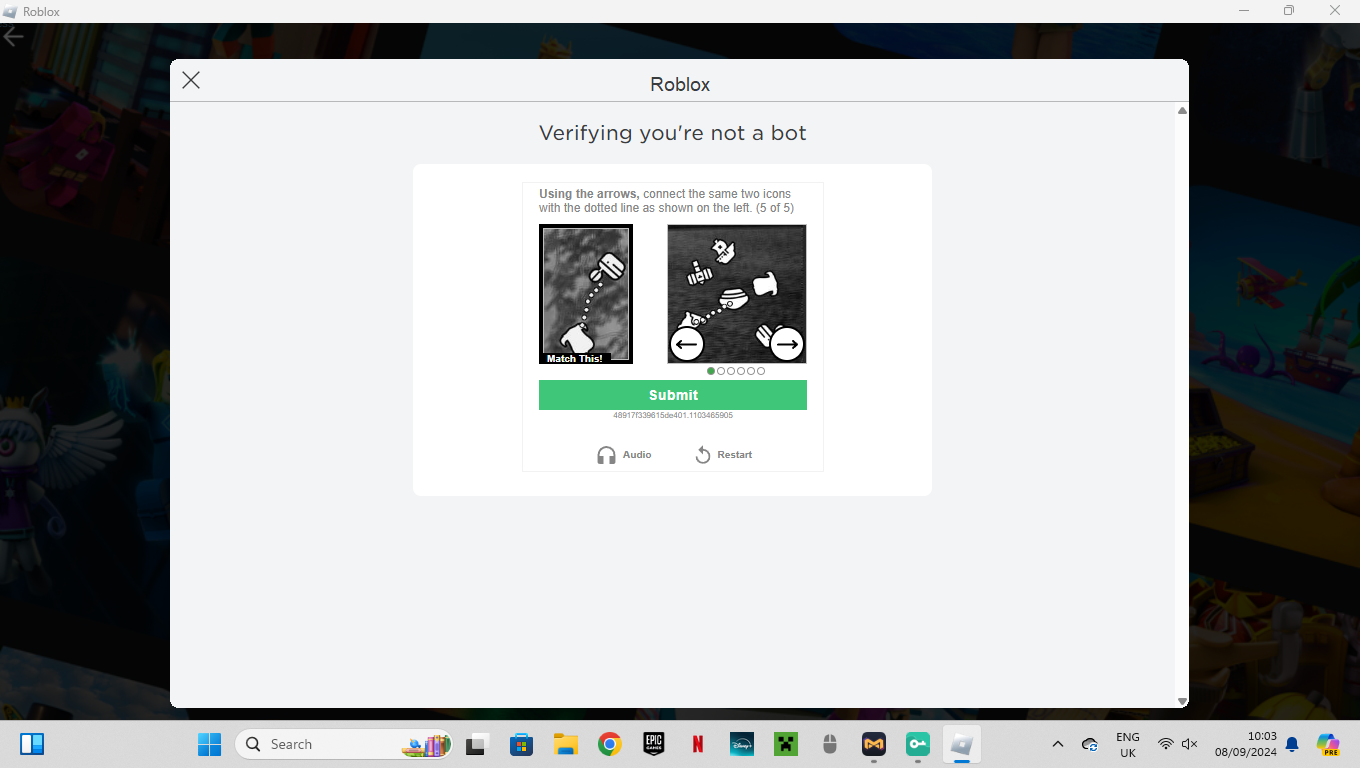Click the challenge ID text below Submit
The height and width of the screenshot is (768, 1360).
[673, 415]
